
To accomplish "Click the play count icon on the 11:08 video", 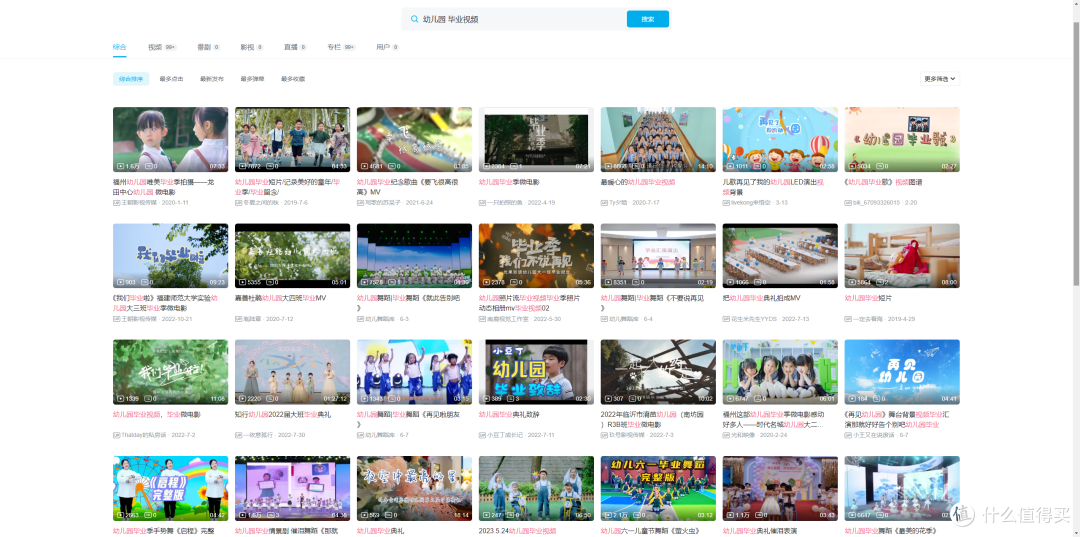I will [x=121, y=399].
